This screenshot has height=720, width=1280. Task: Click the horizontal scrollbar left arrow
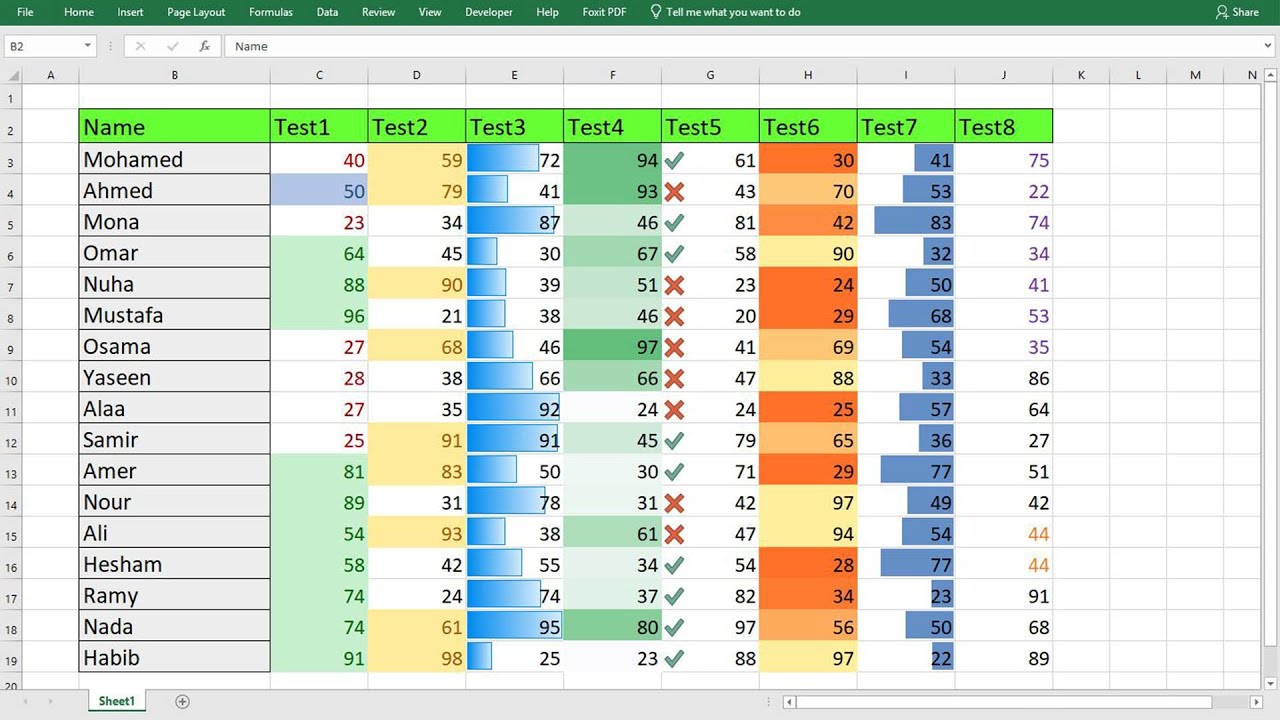click(789, 702)
